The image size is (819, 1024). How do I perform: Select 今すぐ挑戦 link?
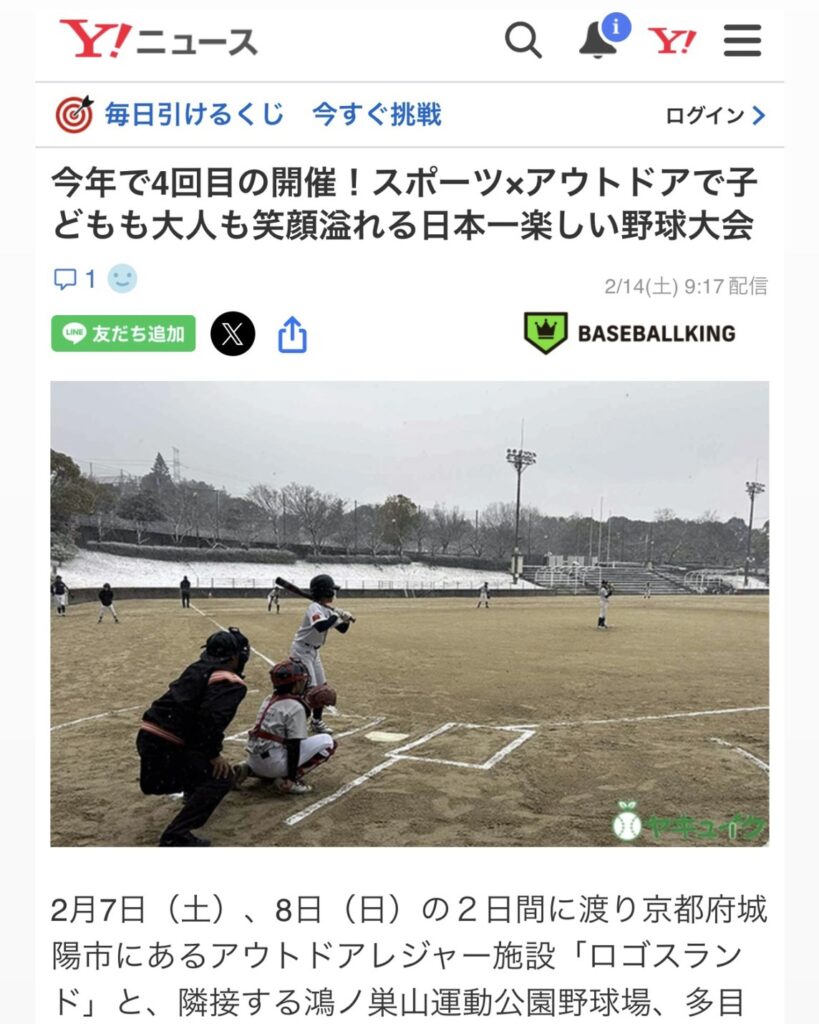[377, 114]
